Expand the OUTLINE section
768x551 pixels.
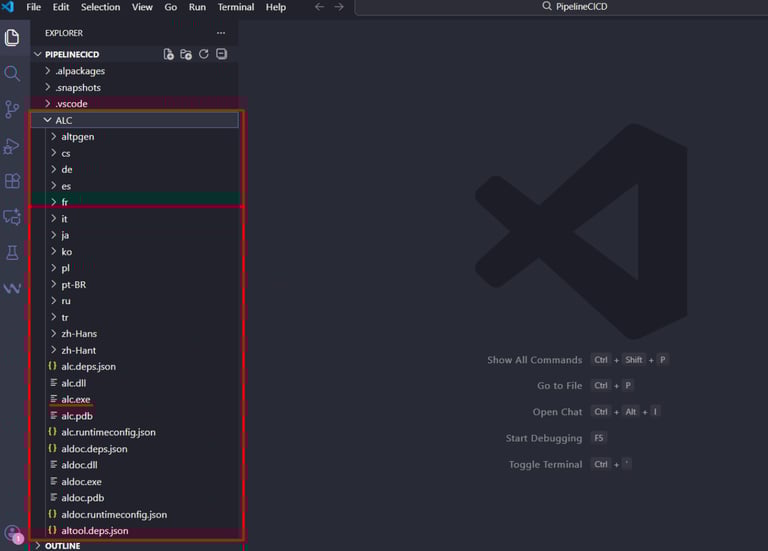135,546
